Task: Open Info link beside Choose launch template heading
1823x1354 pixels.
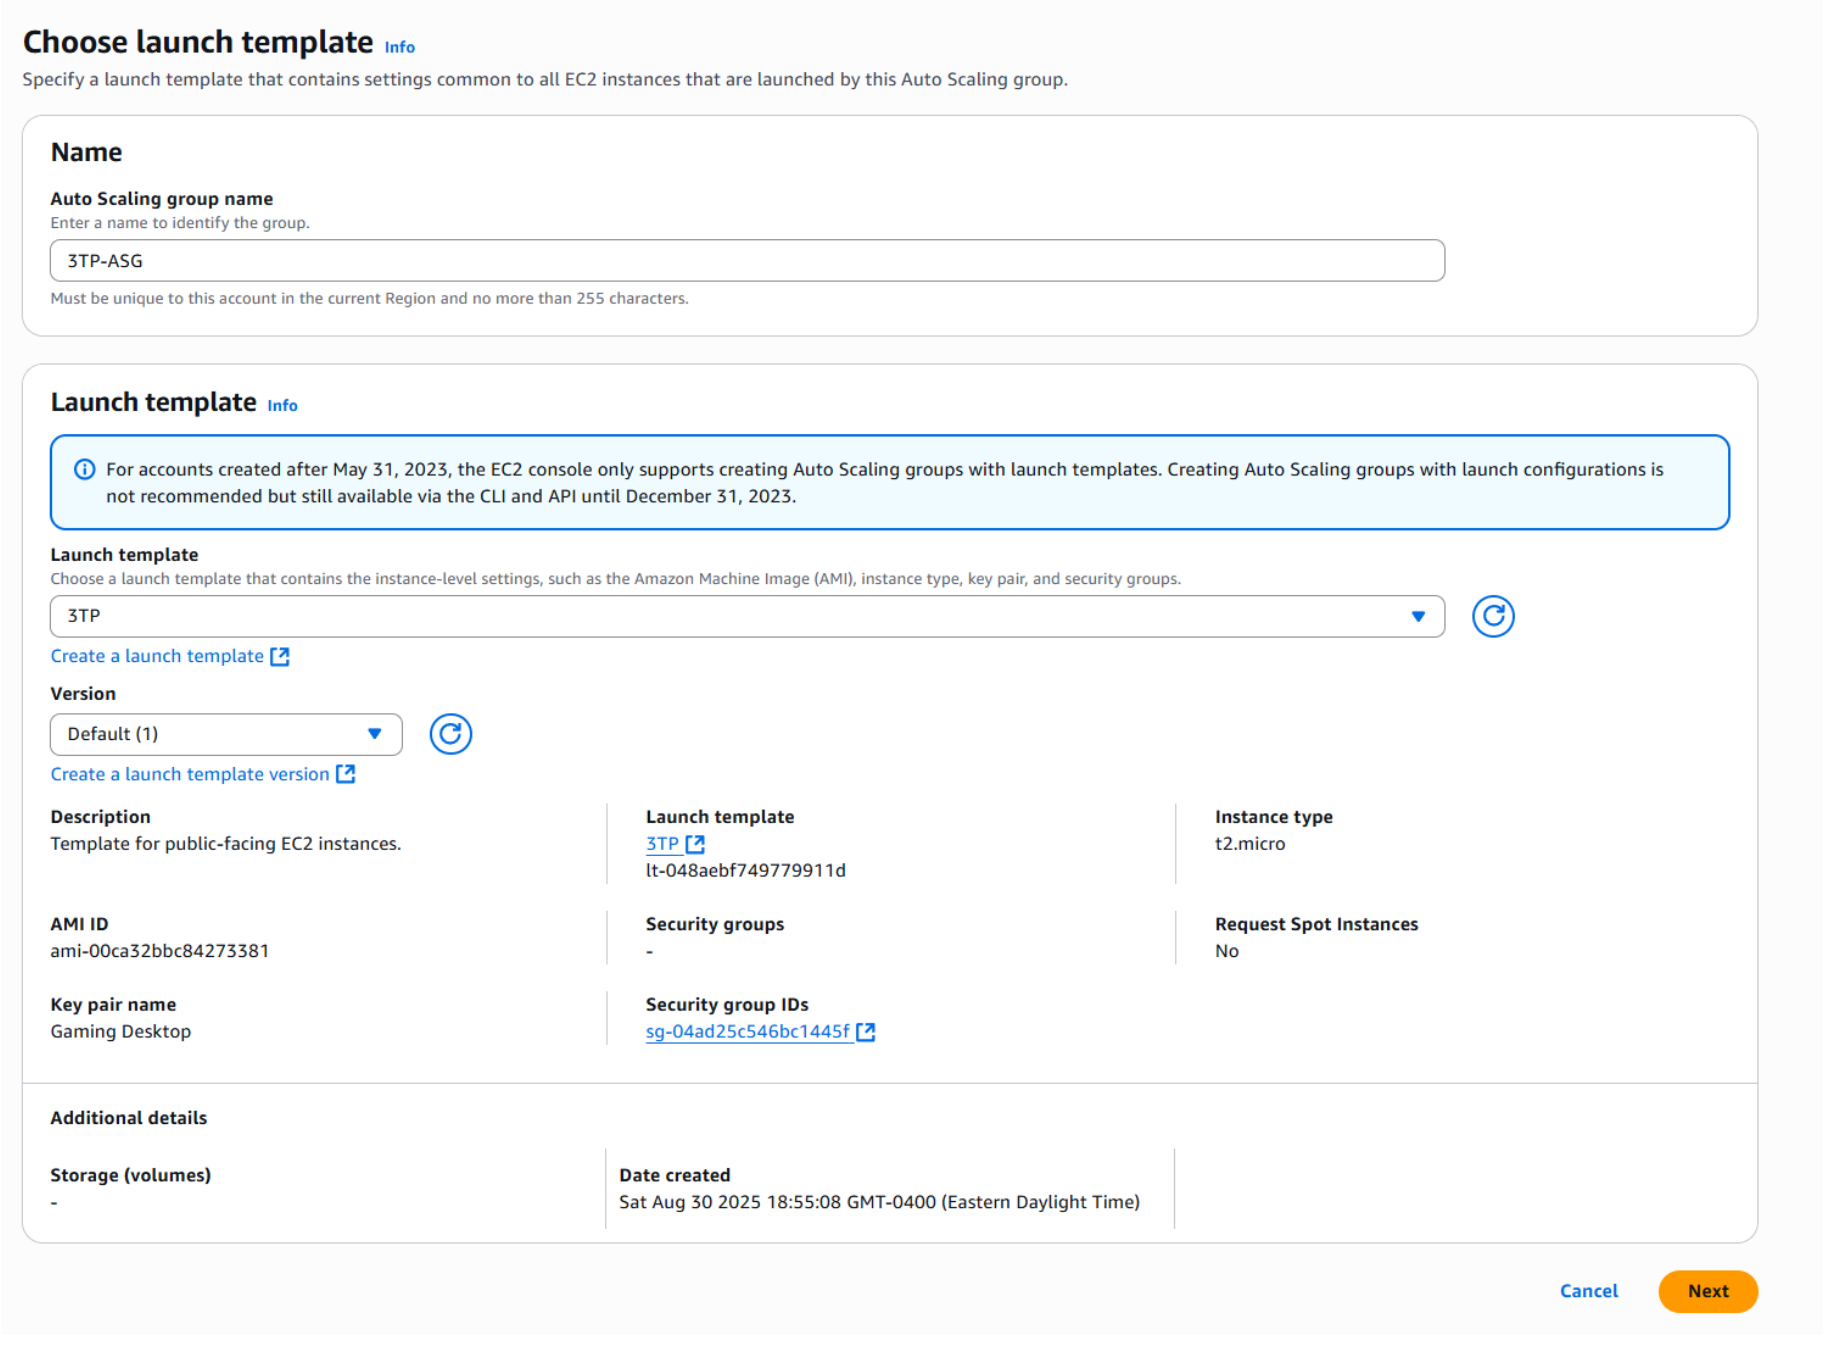Action: [x=399, y=47]
